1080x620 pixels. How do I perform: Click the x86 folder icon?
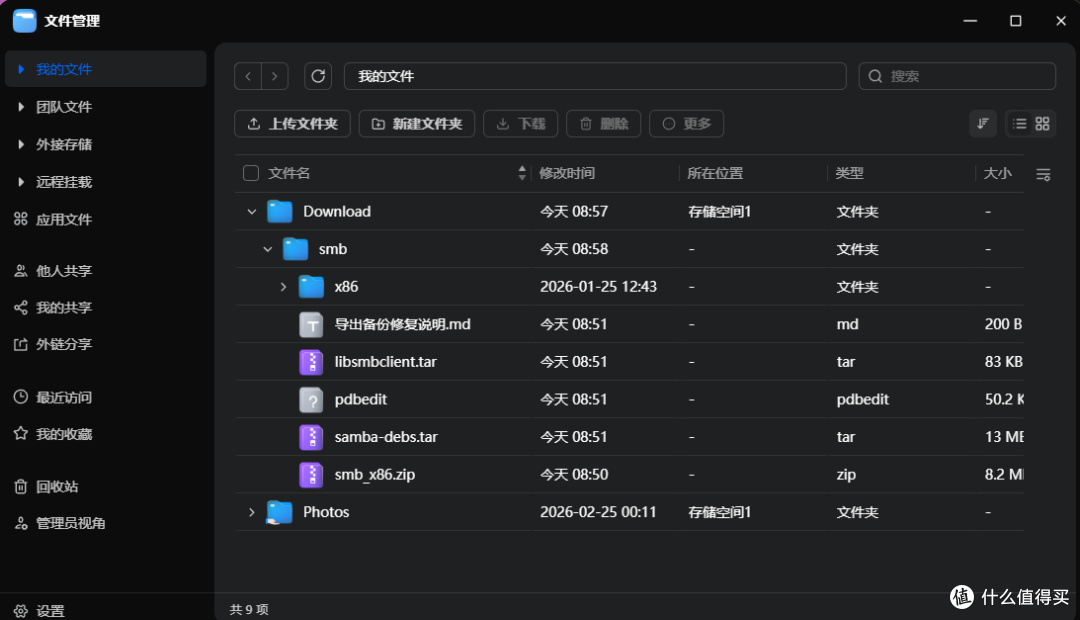(x=311, y=287)
